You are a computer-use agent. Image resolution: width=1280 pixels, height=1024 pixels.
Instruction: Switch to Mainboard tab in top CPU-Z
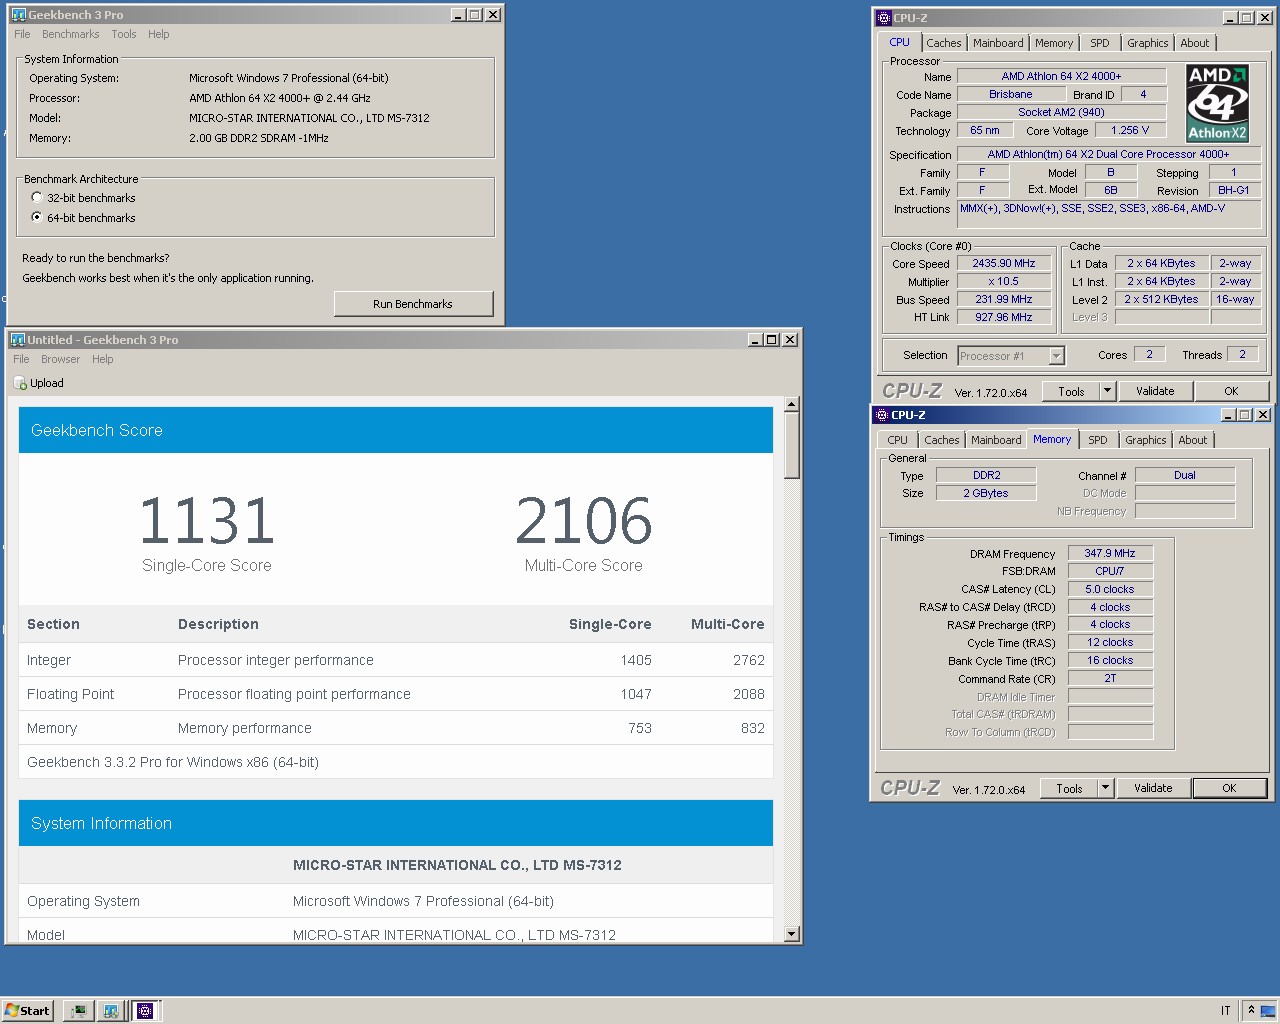tap(998, 43)
